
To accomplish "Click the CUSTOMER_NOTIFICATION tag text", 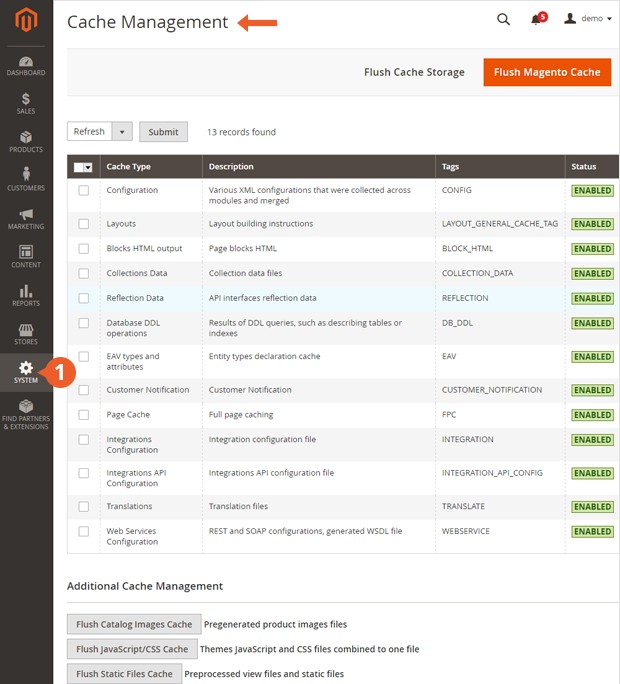I will click(x=492, y=390).
